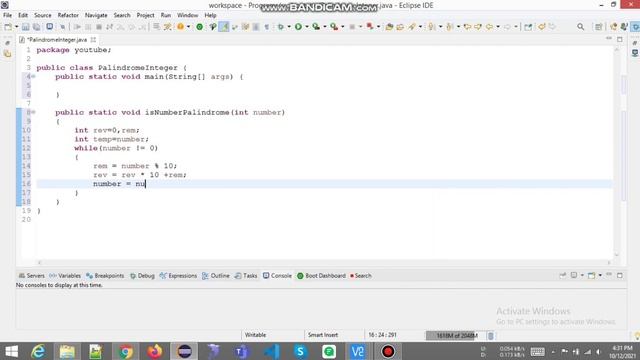Click the External Tools run icon
Viewport: 640px width, 360px height.
click(334, 27)
